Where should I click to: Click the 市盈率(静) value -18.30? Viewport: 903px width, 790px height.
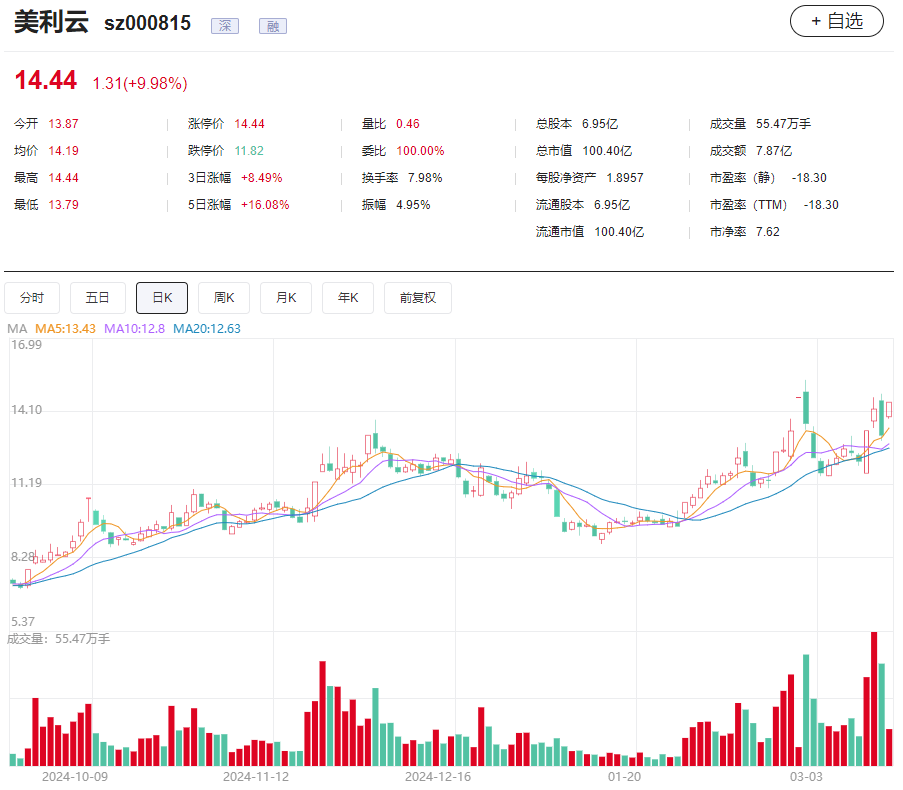[809, 178]
